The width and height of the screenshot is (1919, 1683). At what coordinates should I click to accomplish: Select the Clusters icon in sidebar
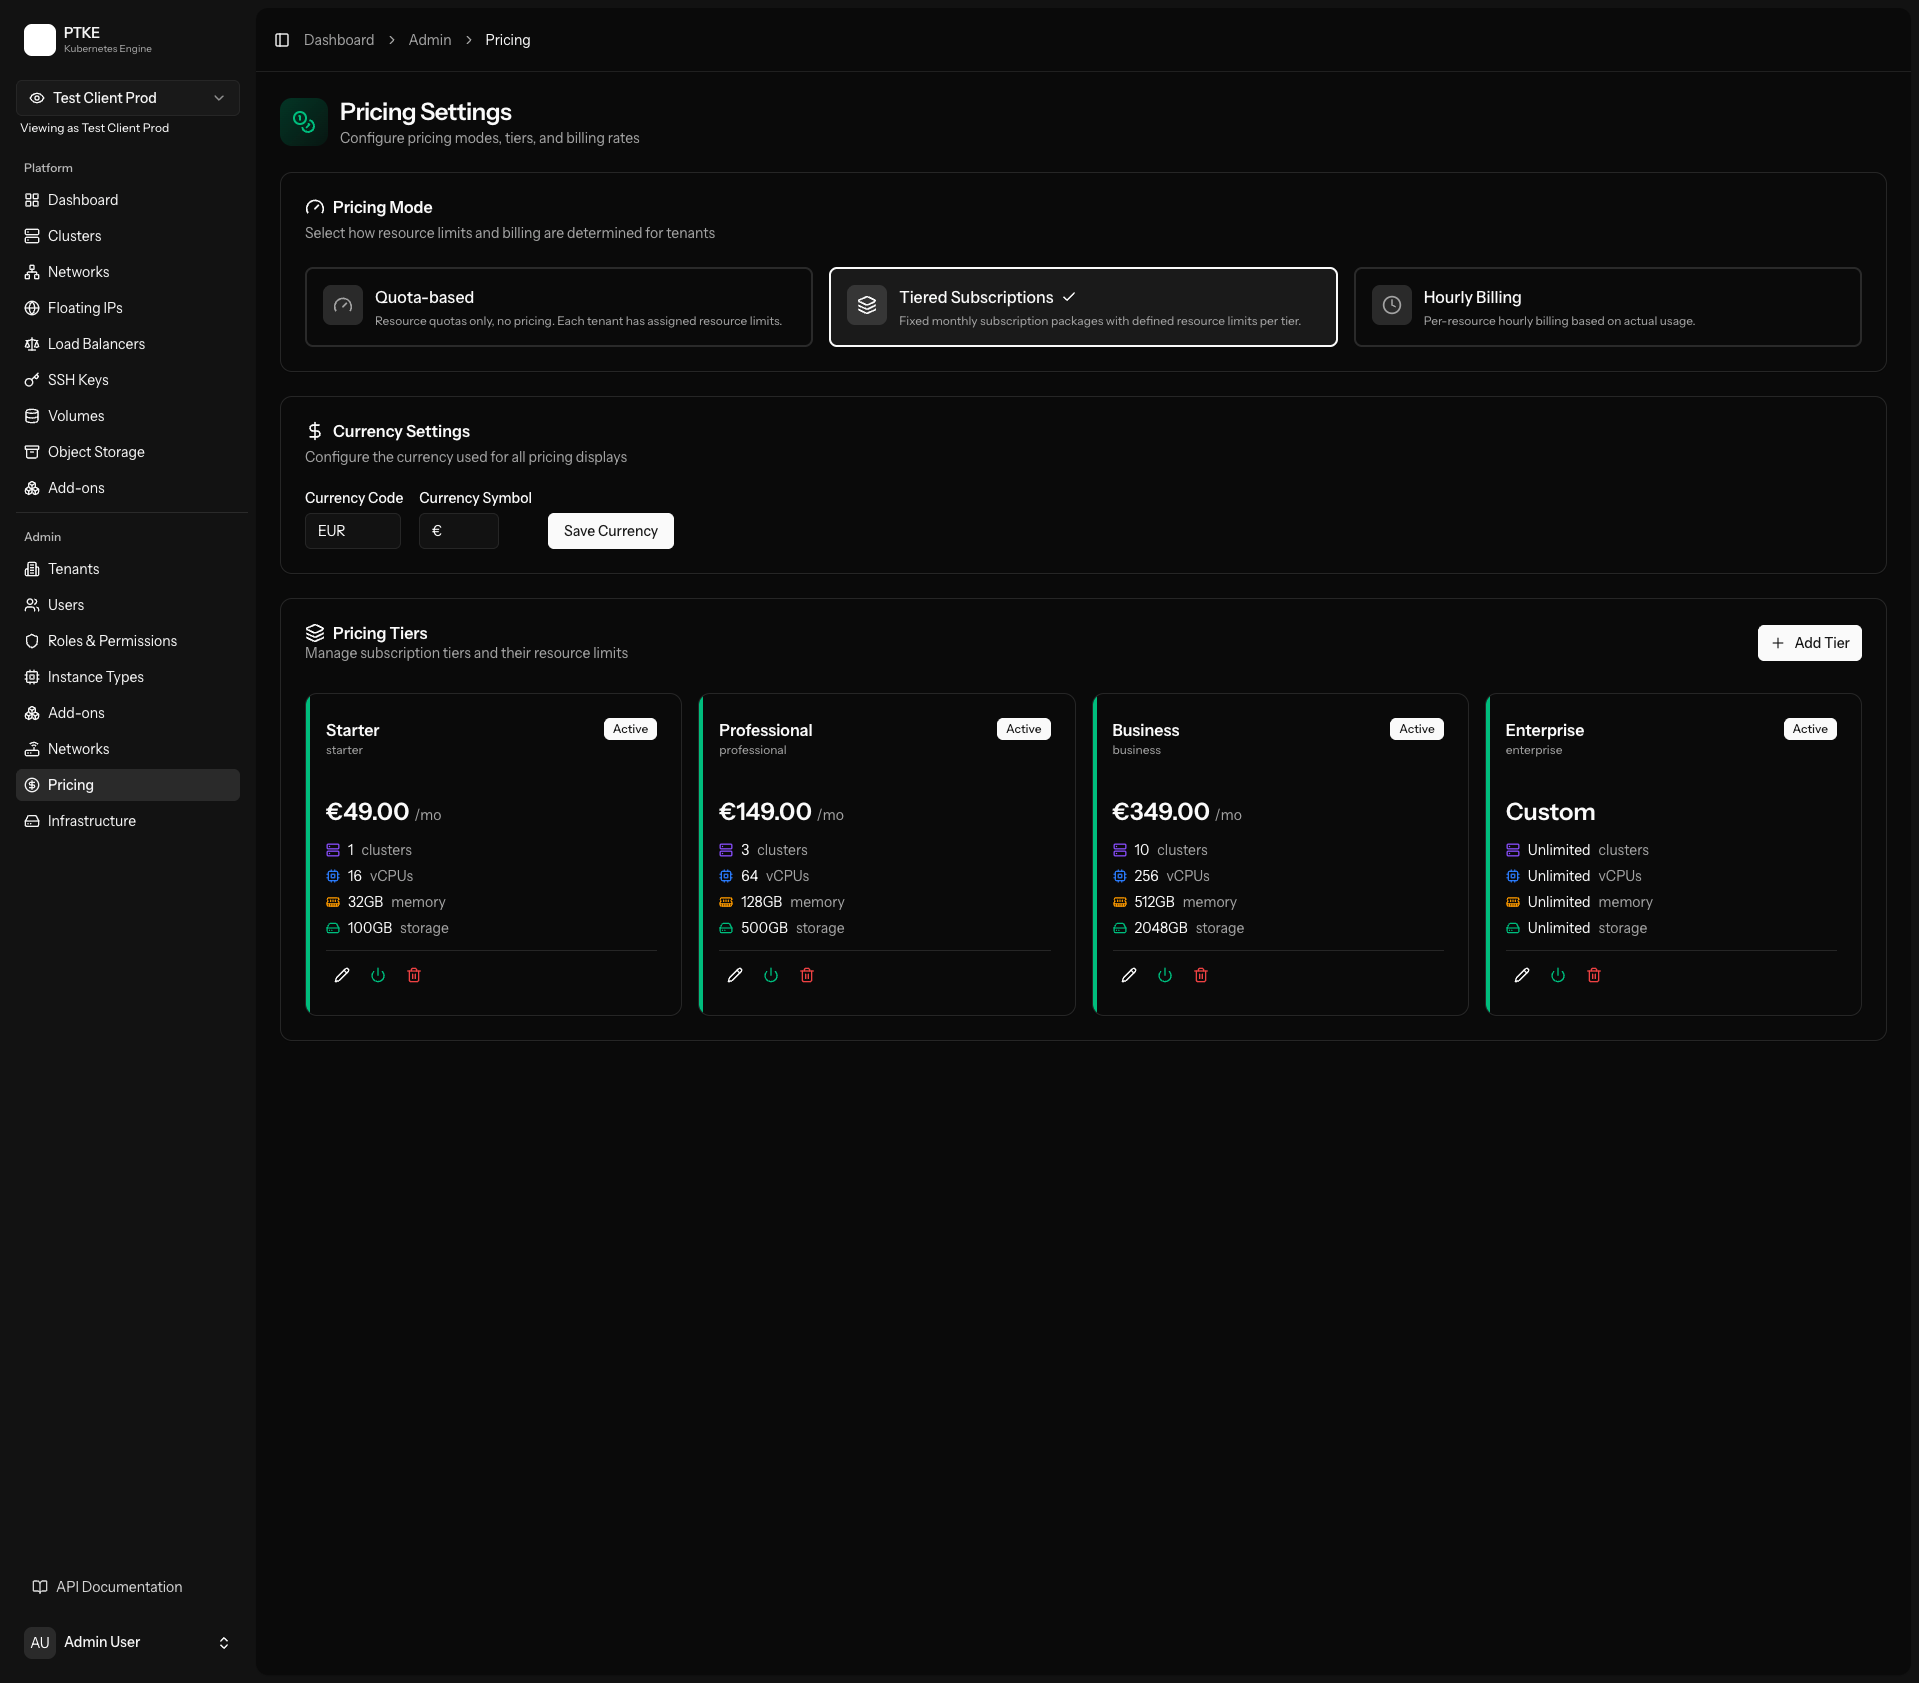tap(33, 236)
